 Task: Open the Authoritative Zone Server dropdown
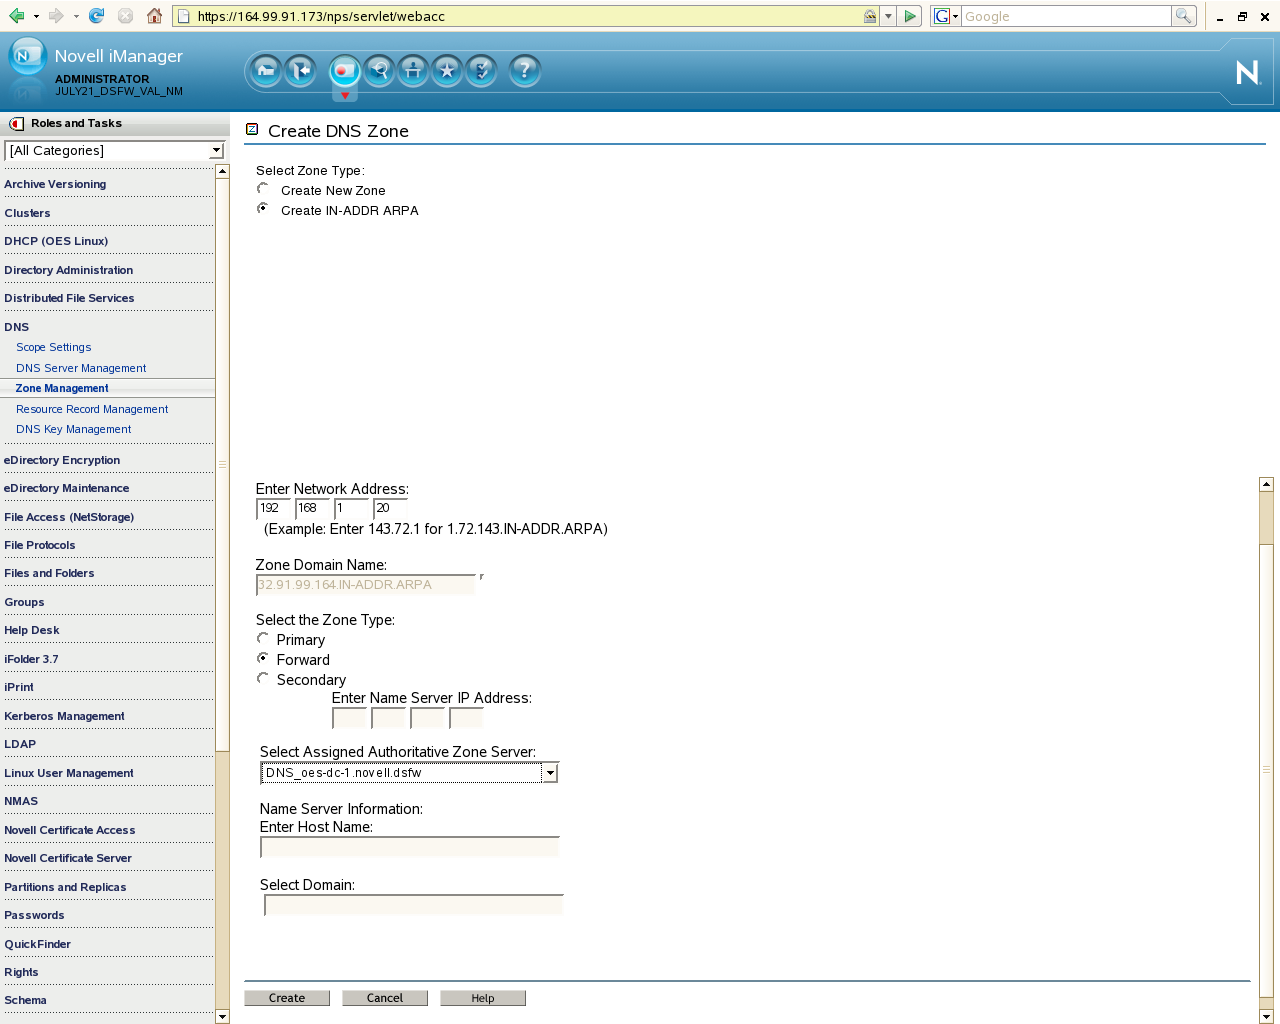(x=550, y=773)
